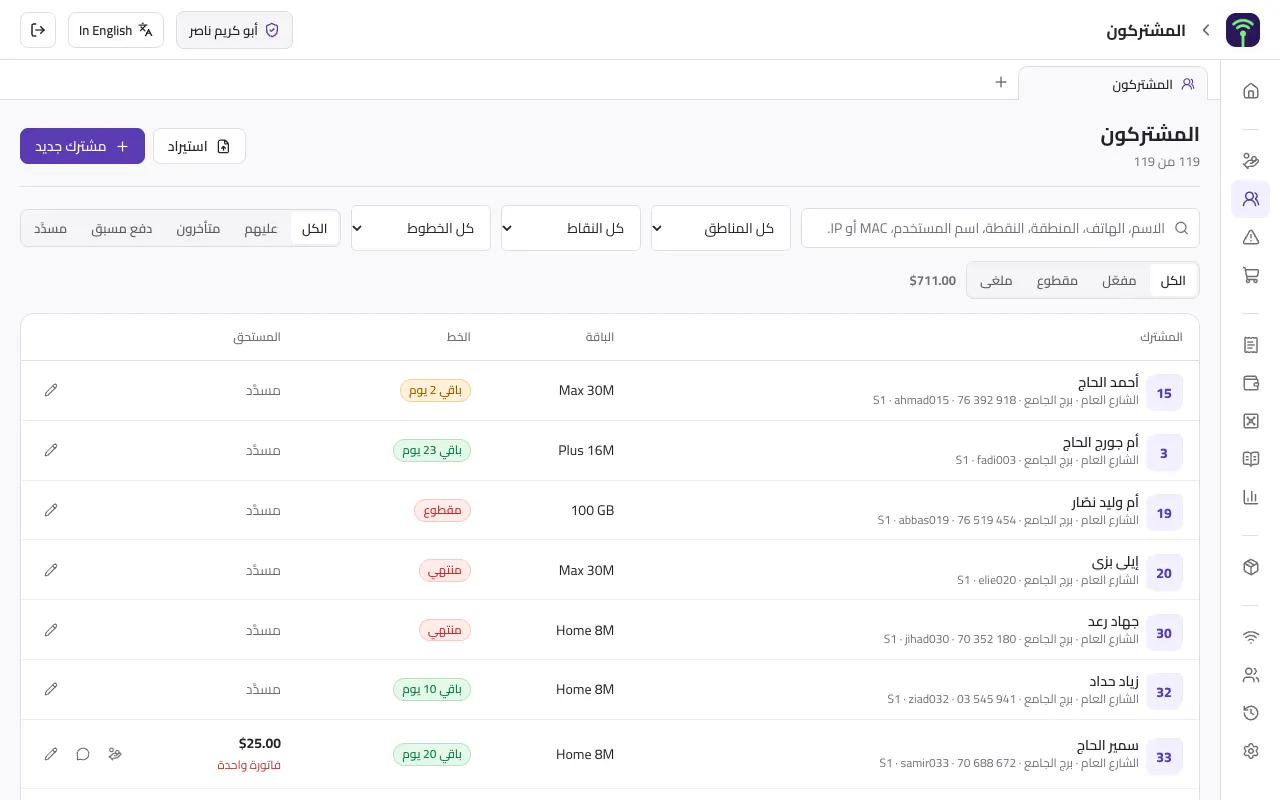Add a new tab with the plus icon

coord(1001,82)
